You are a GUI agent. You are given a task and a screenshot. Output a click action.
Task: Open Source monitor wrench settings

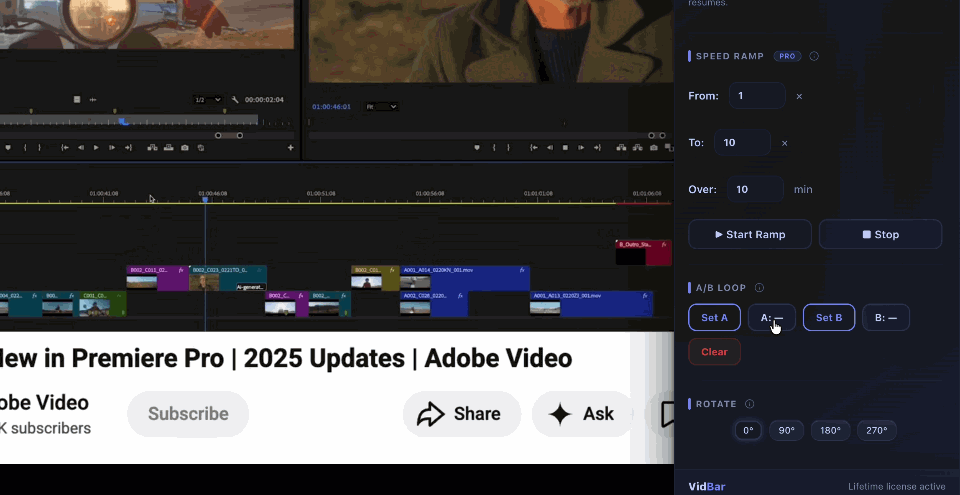[x=235, y=100]
